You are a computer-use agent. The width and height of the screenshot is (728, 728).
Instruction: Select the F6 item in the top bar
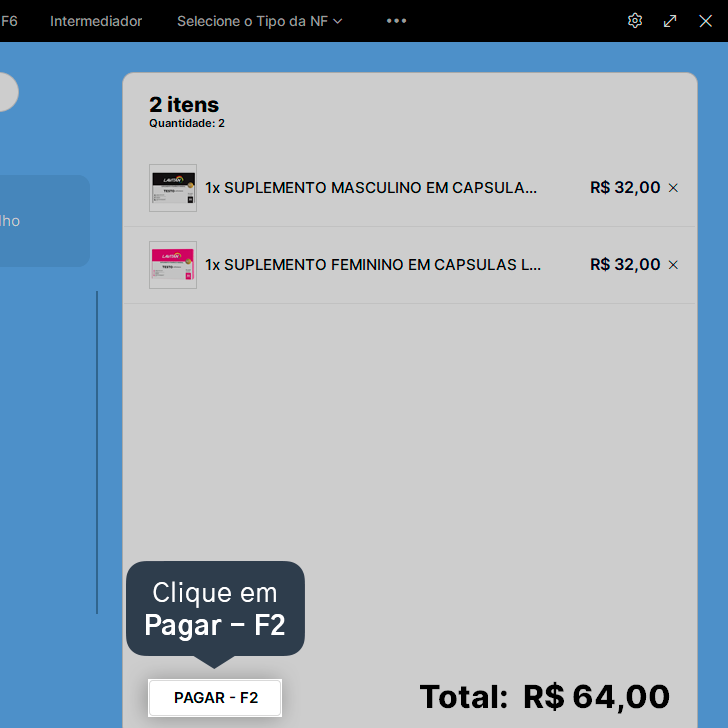(x=9, y=21)
